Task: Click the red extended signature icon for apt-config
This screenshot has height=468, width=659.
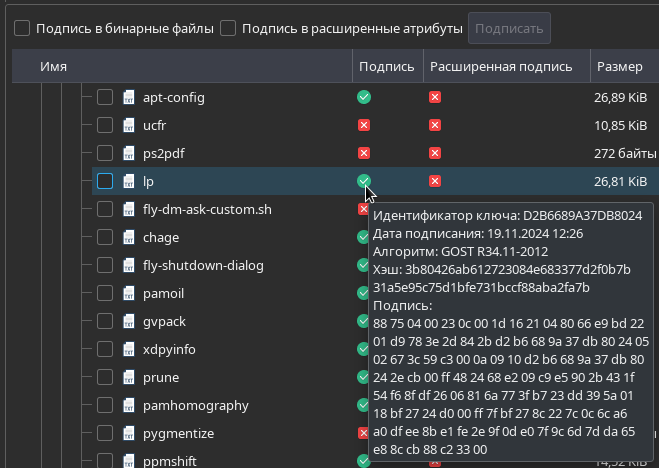Action: pos(435,97)
